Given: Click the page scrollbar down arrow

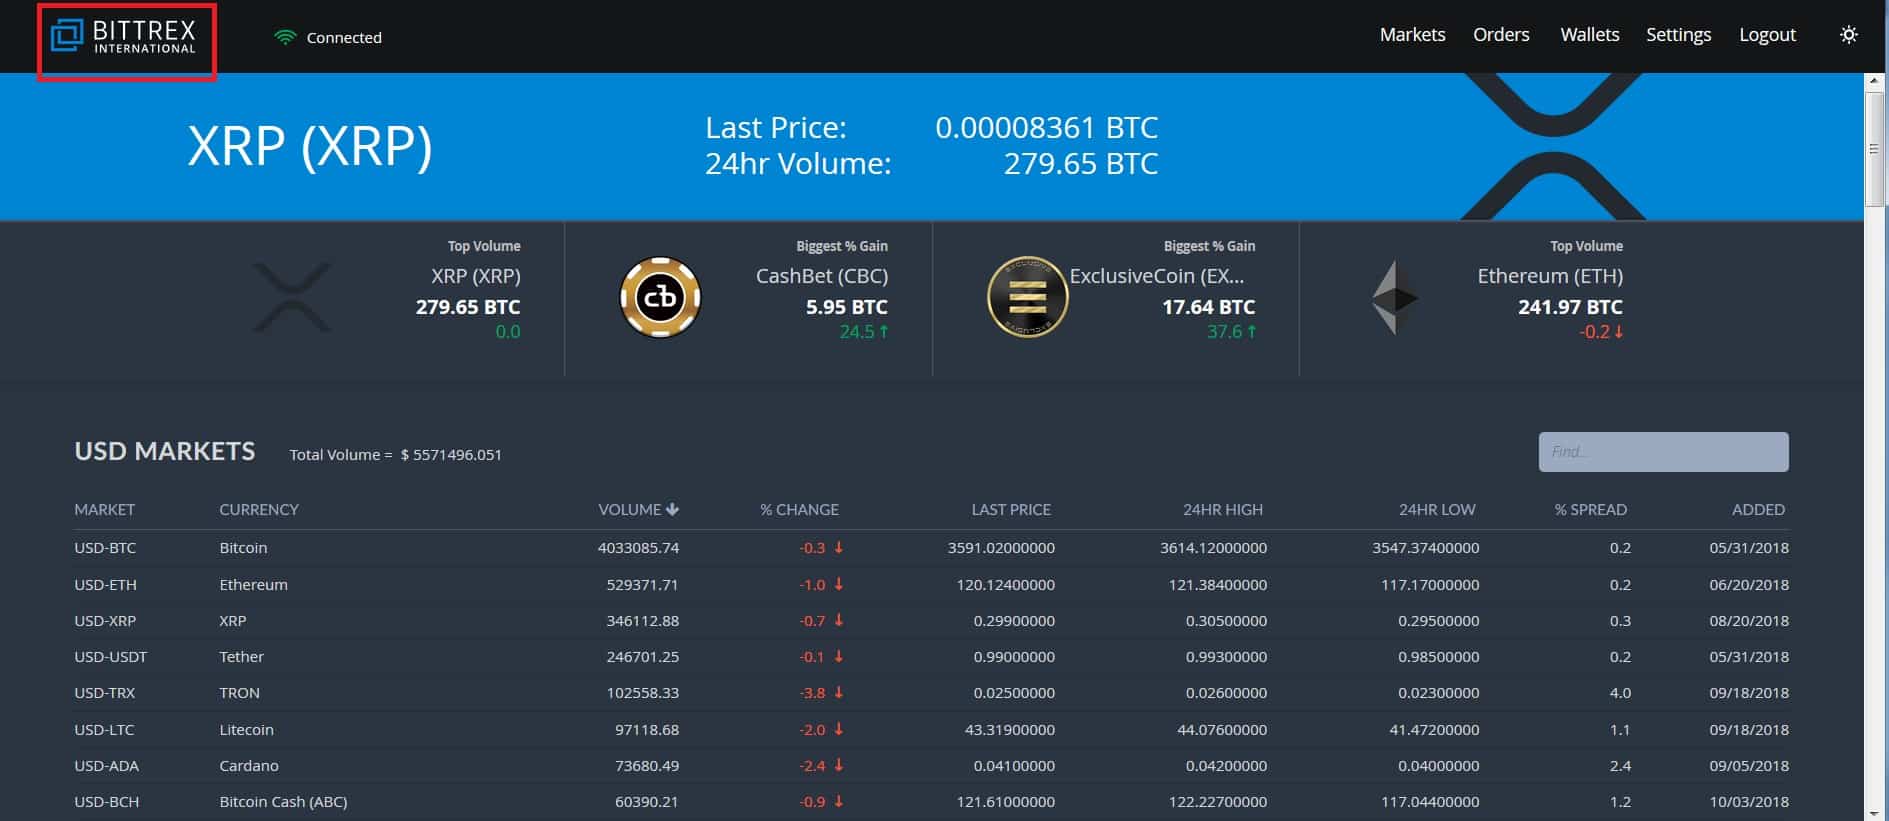Looking at the screenshot, I should pyautogui.click(x=1875, y=812).
